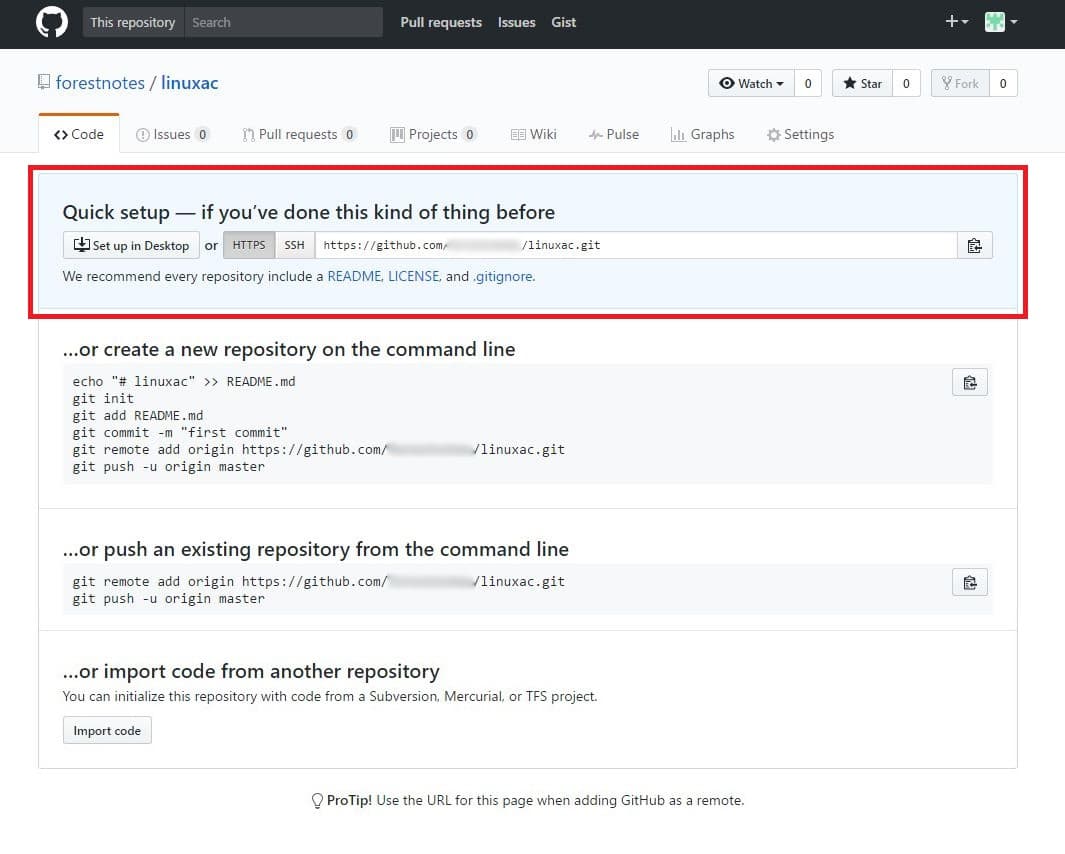Click the Fork button
Screen dimensions: 1065x854
(x=960, y=83)
